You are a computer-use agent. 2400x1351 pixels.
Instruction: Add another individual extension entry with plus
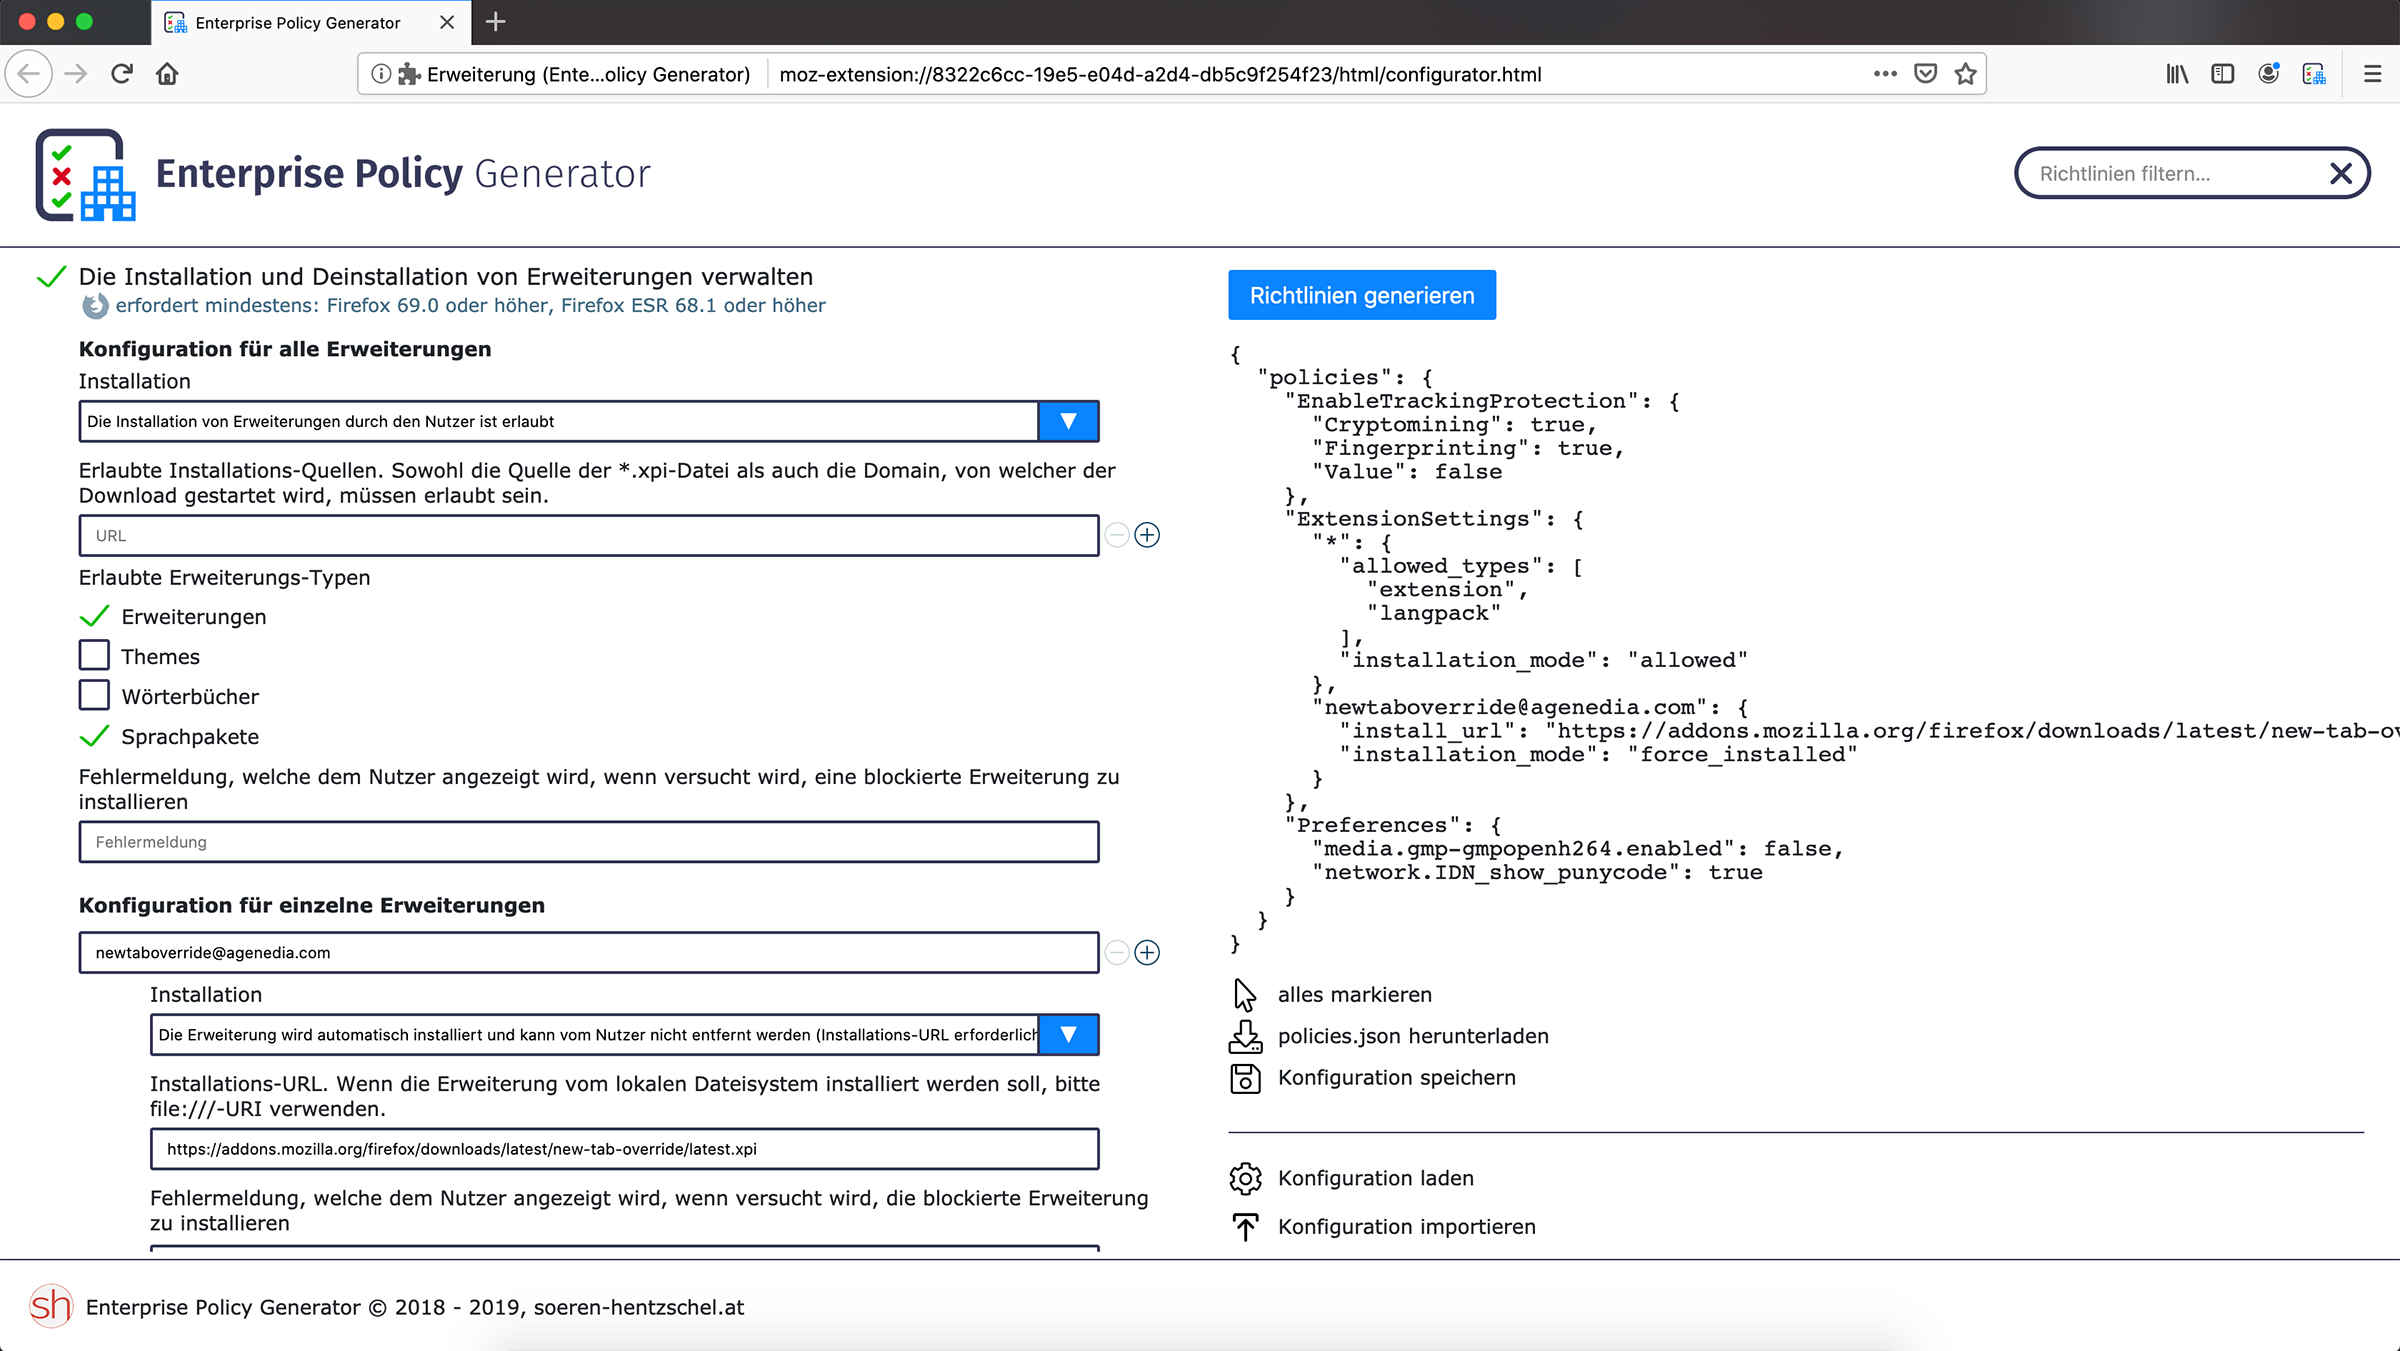coord(1147,952)
